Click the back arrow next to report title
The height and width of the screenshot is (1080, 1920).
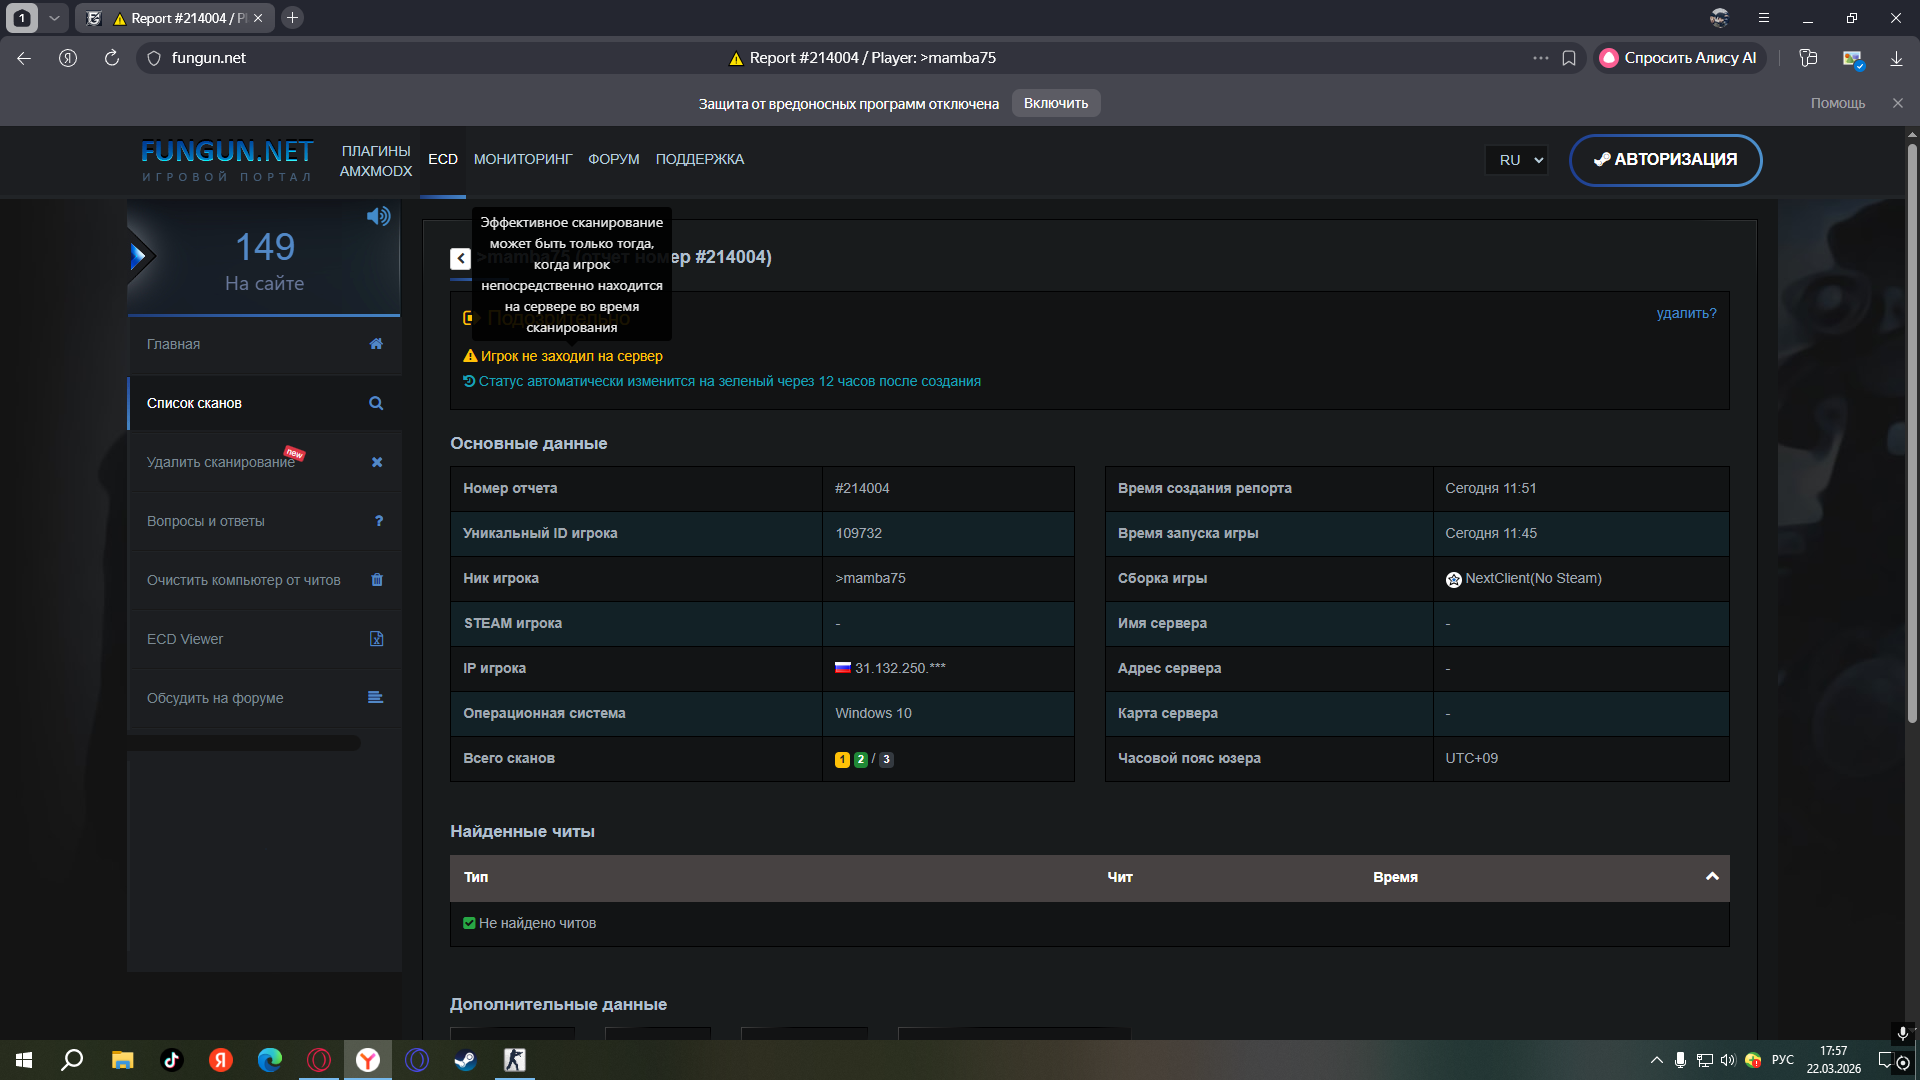pyautogui.click(x=460, y=259)
